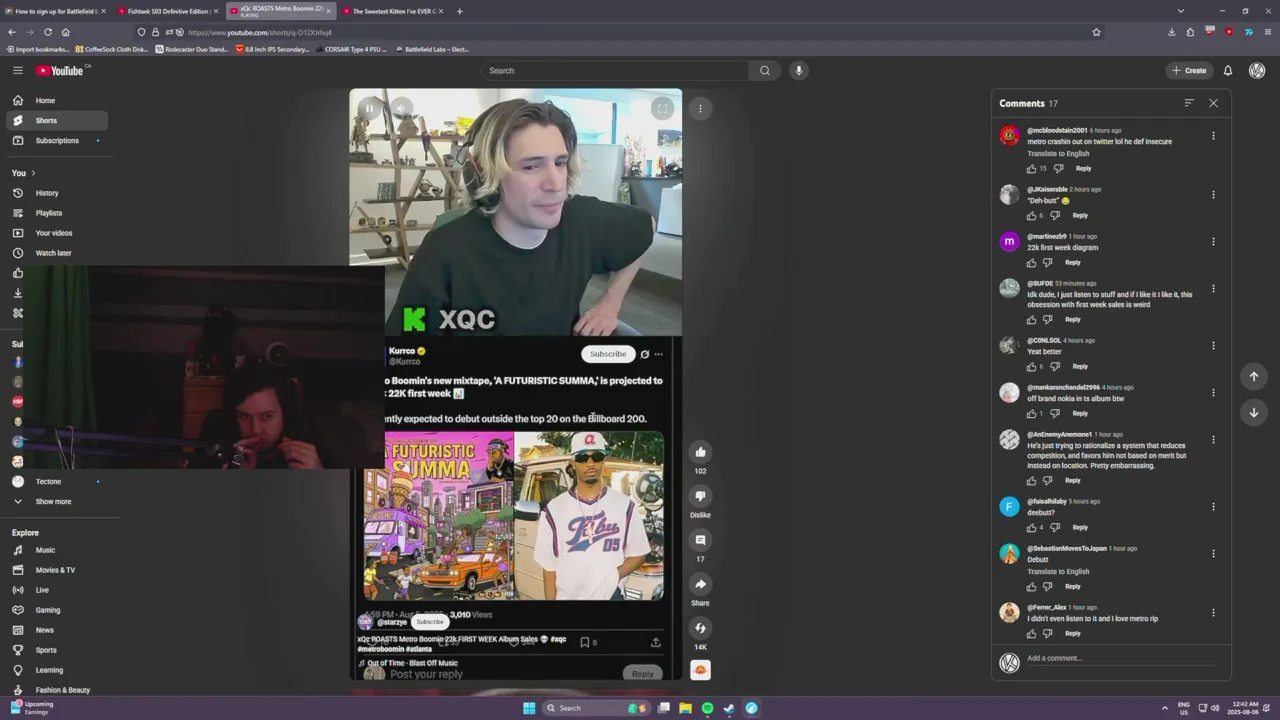Bookmark this page with star icon

click(x=1096, y=32)
